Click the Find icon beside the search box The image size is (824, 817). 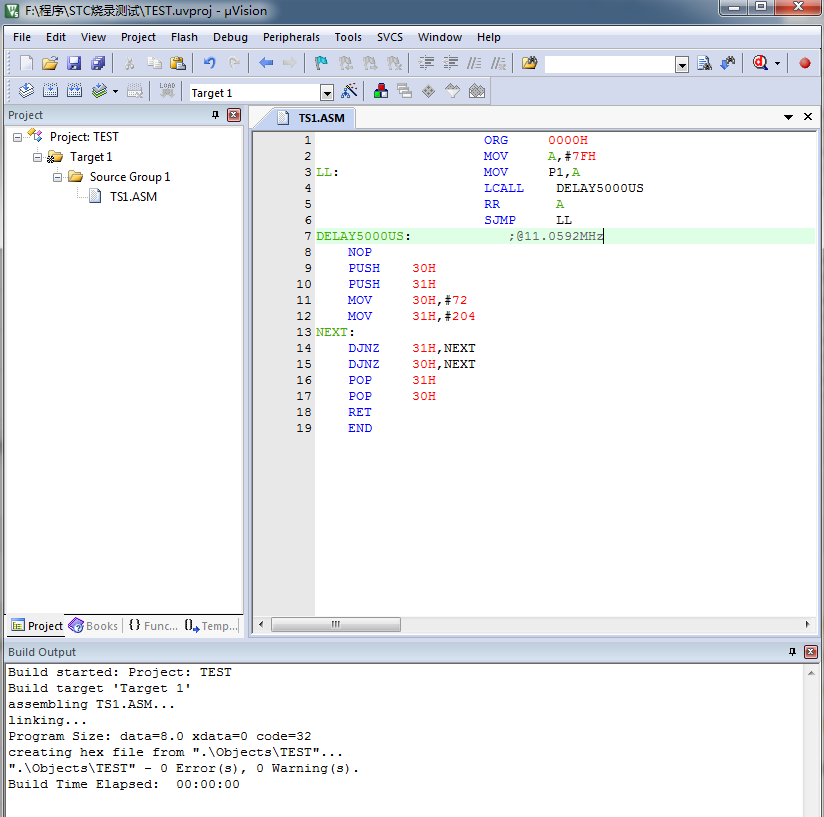[x=704, y=64]
